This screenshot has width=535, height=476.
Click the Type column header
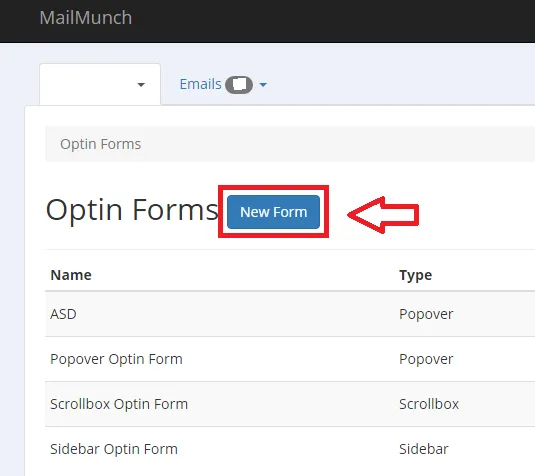click(416, 275)
